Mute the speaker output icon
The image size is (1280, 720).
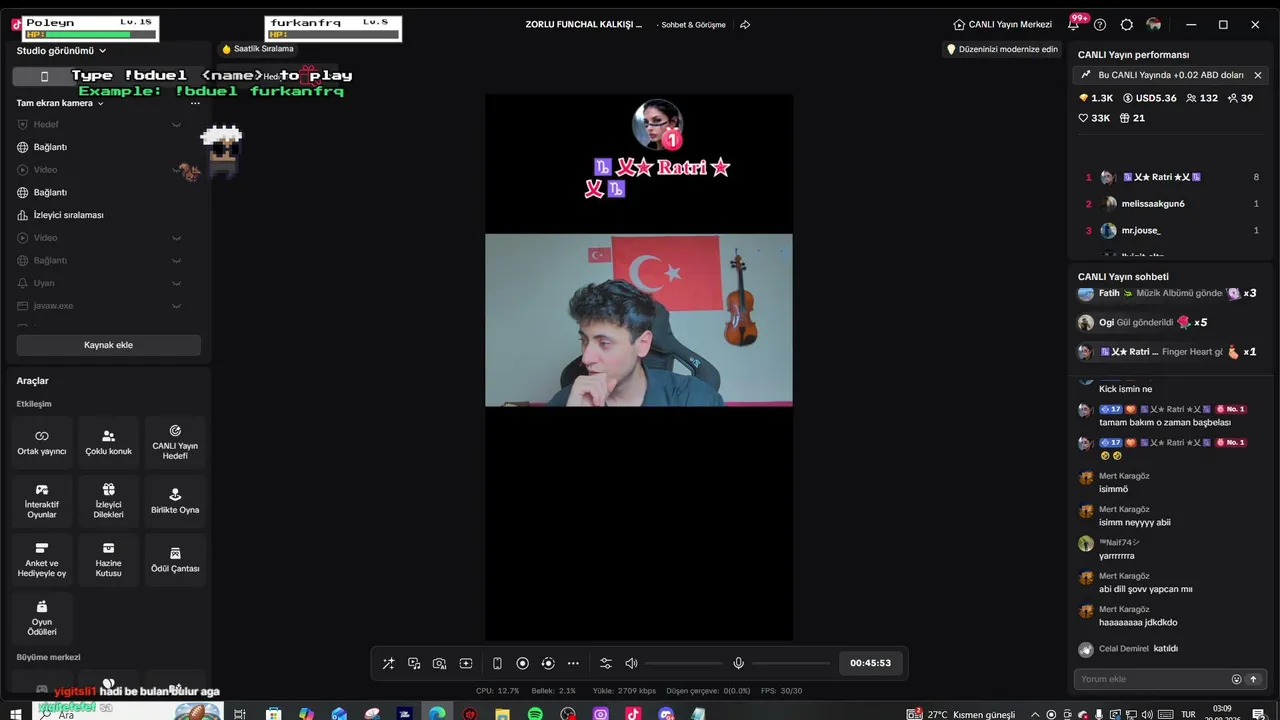point(631,663)
